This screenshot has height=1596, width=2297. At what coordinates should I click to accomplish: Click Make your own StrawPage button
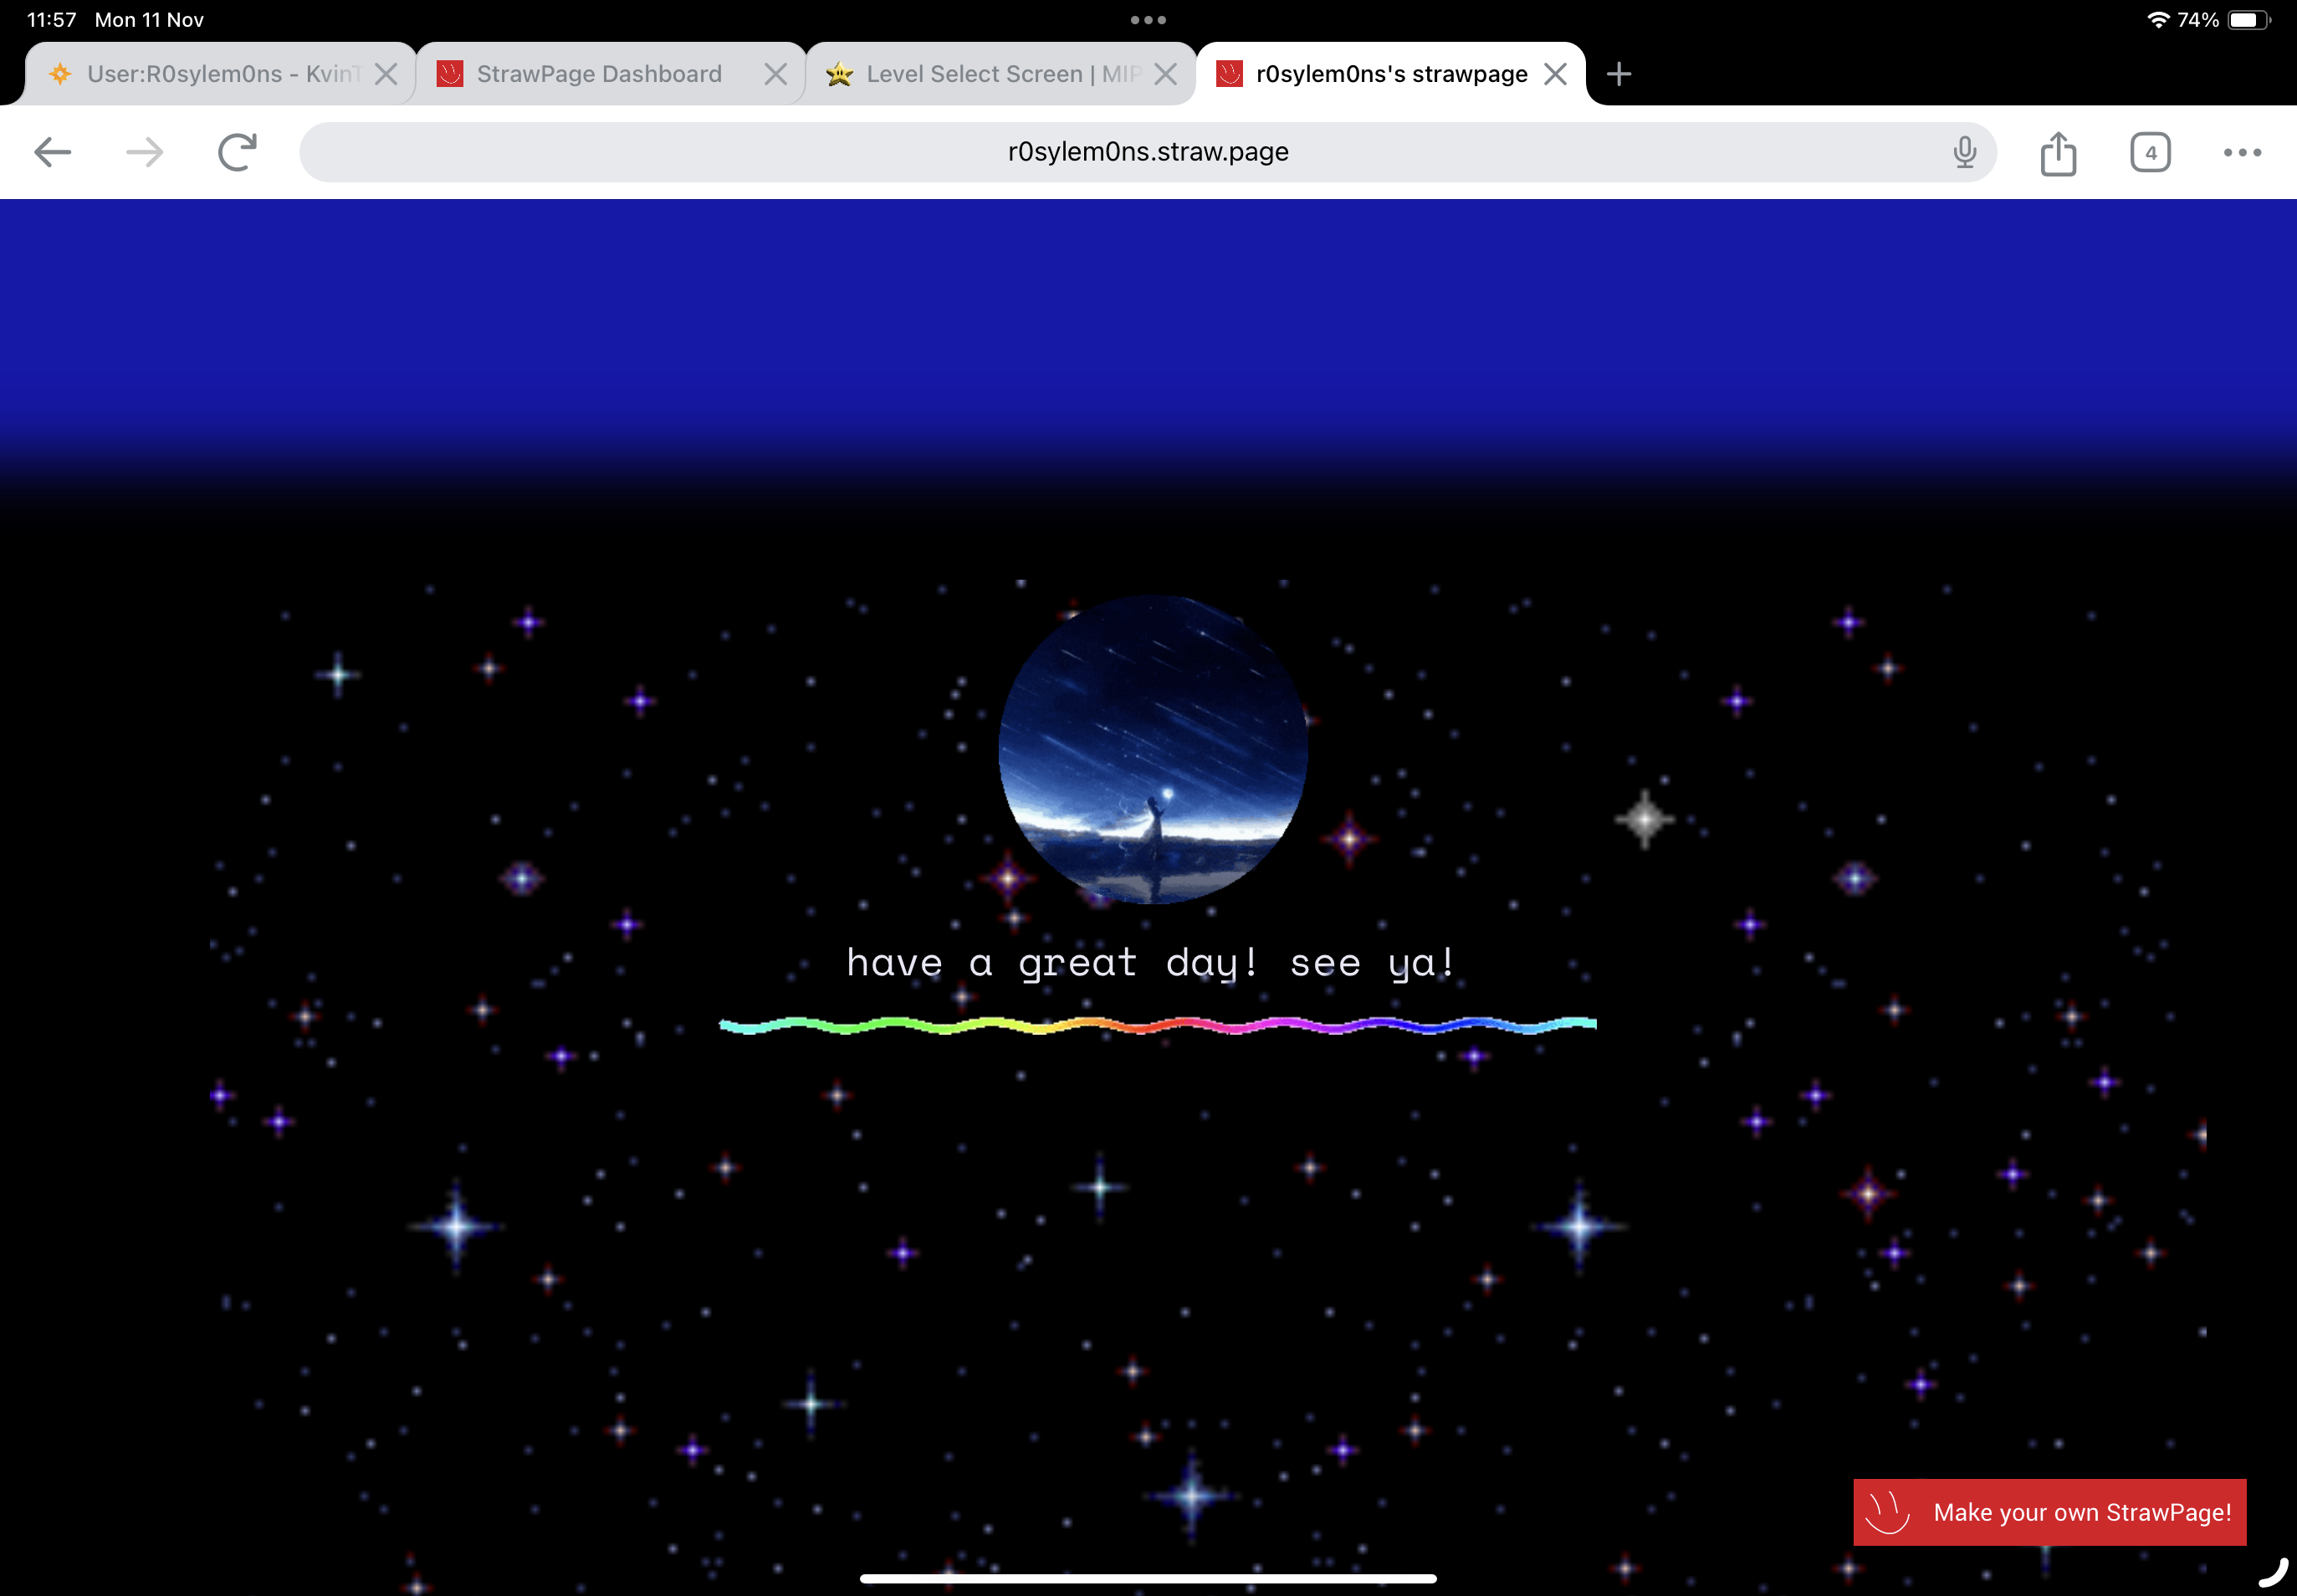(2049, 1511)
